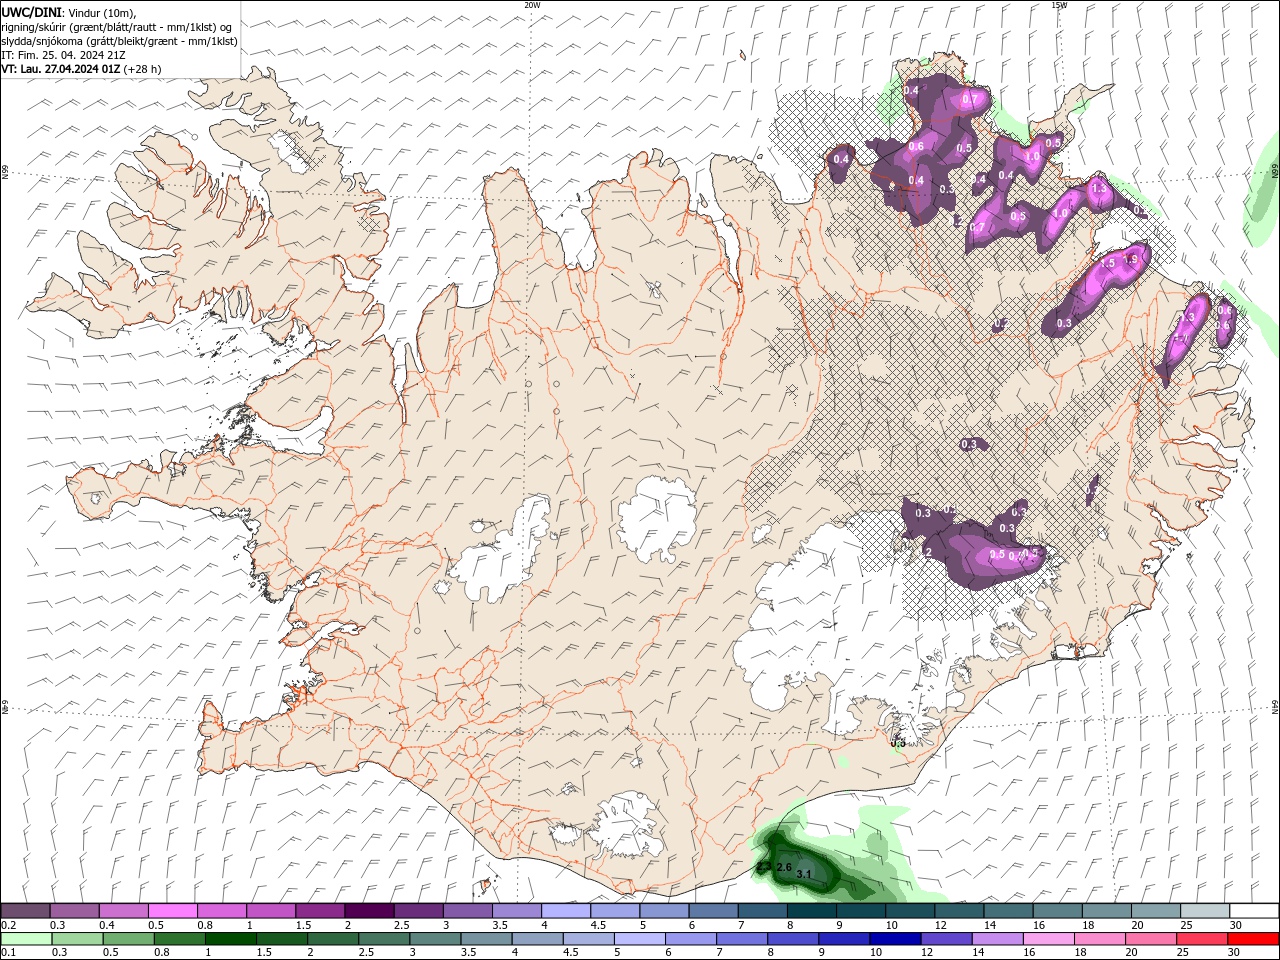Click the very dark purple 2 snow swatch
The width and height of the screenshot is (1280, 960).
(x=368, y=911)
